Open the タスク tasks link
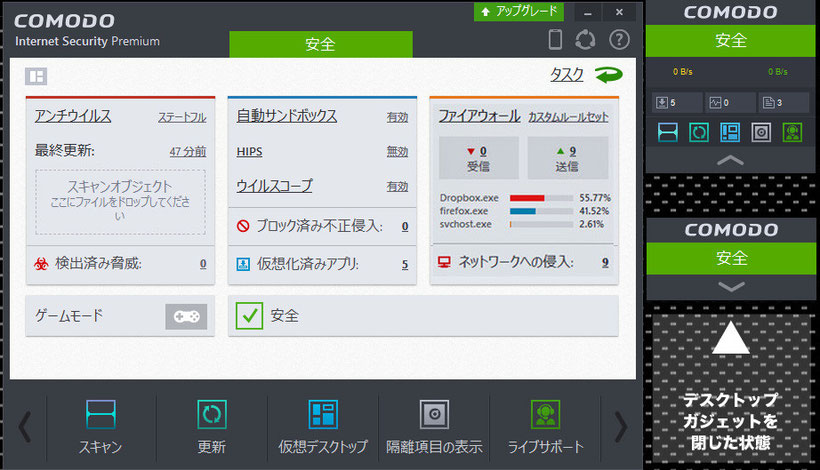820x470 pixels. [566, 75]
